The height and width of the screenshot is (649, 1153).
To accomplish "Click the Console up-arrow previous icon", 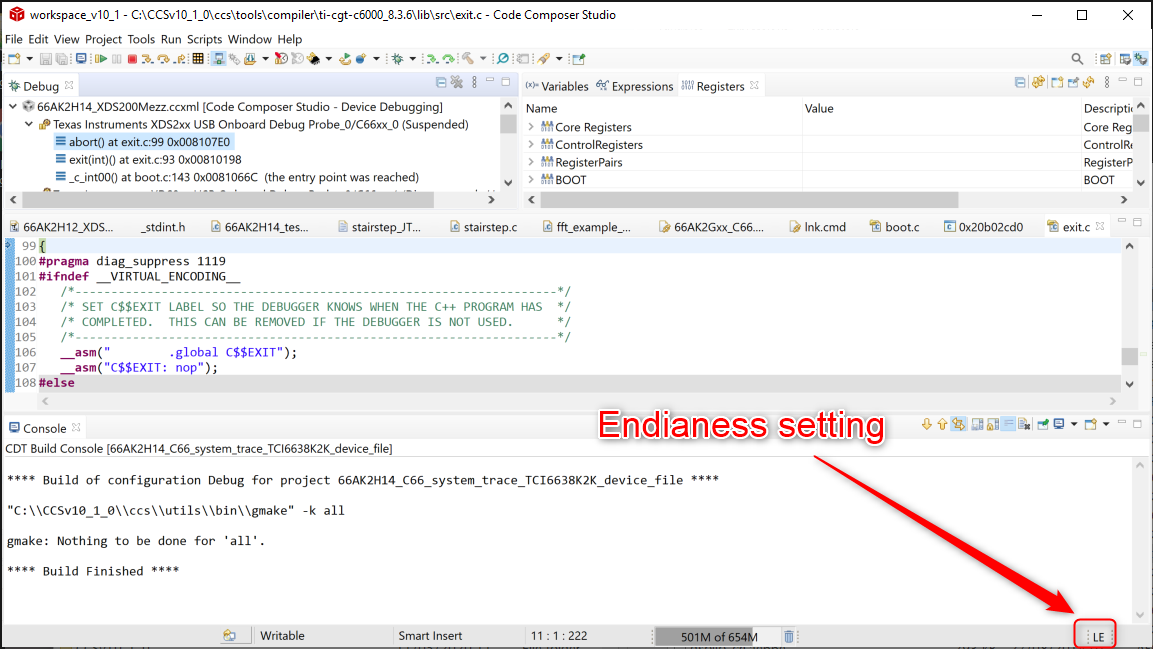I will pos(942,424).
